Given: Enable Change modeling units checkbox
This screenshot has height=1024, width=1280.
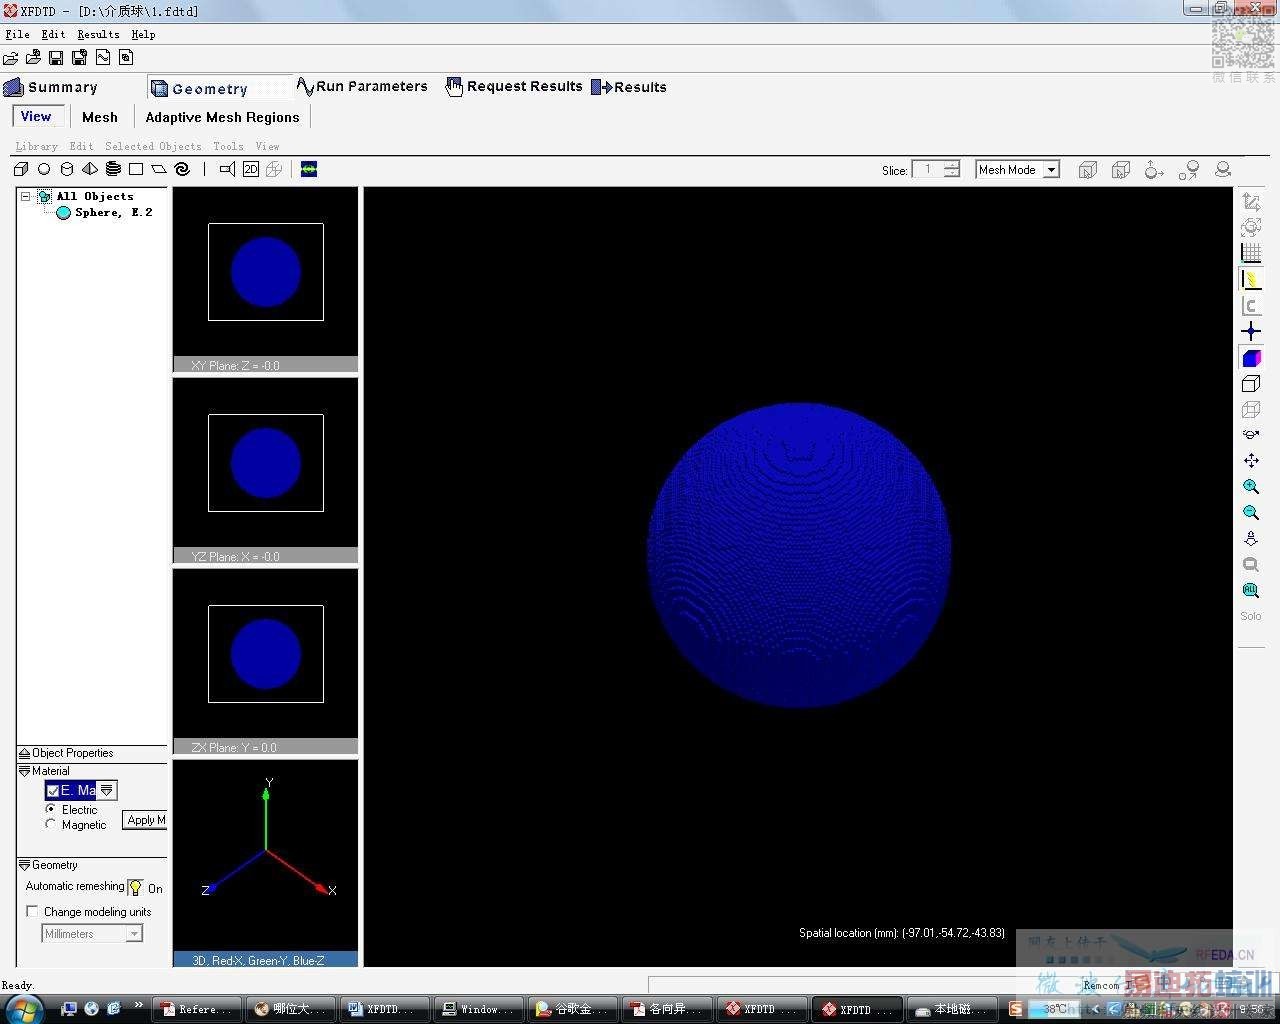Looking at the screenshot, I should (33, 912).
